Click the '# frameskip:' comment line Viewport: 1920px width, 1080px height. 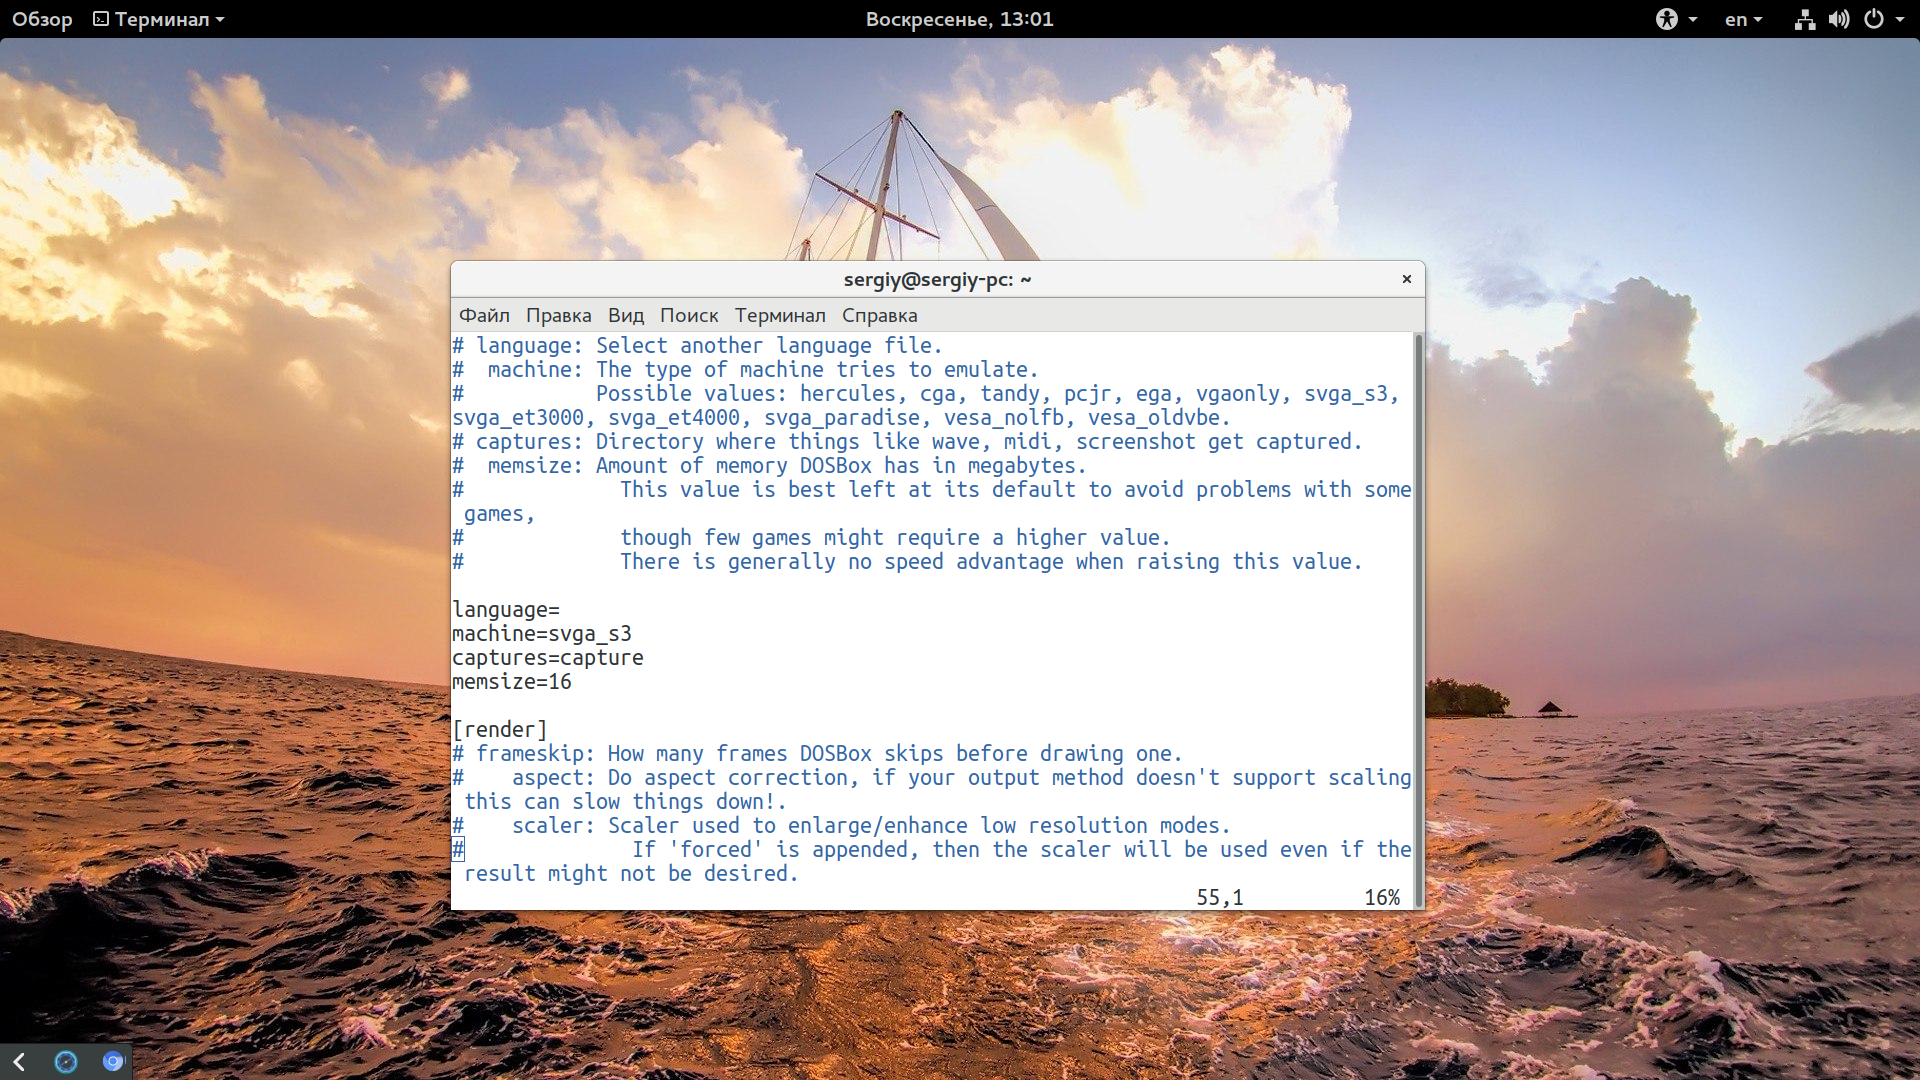pos(817,754)
